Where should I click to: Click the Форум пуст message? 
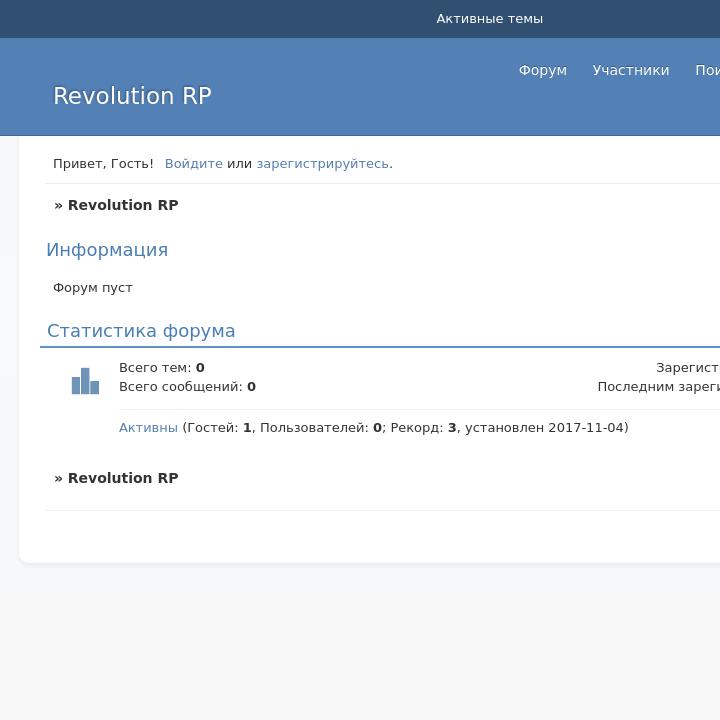pos(93,288)
